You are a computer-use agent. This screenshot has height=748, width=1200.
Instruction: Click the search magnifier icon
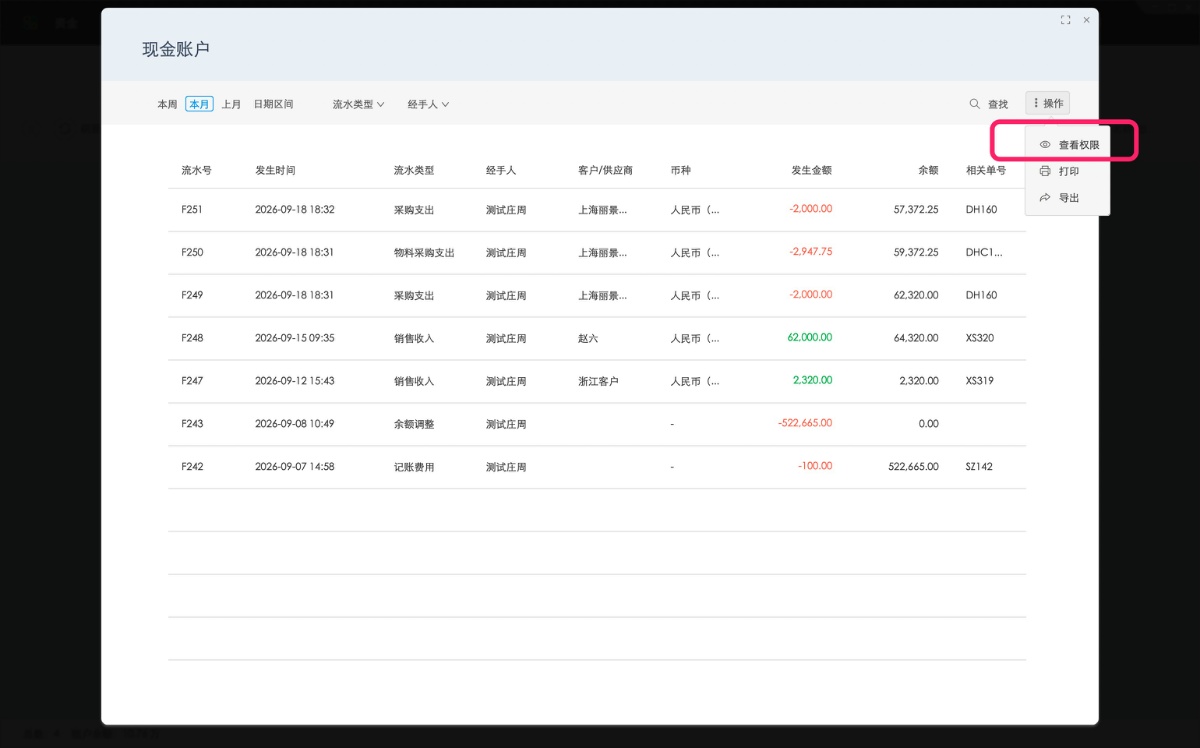click(974, 104)
